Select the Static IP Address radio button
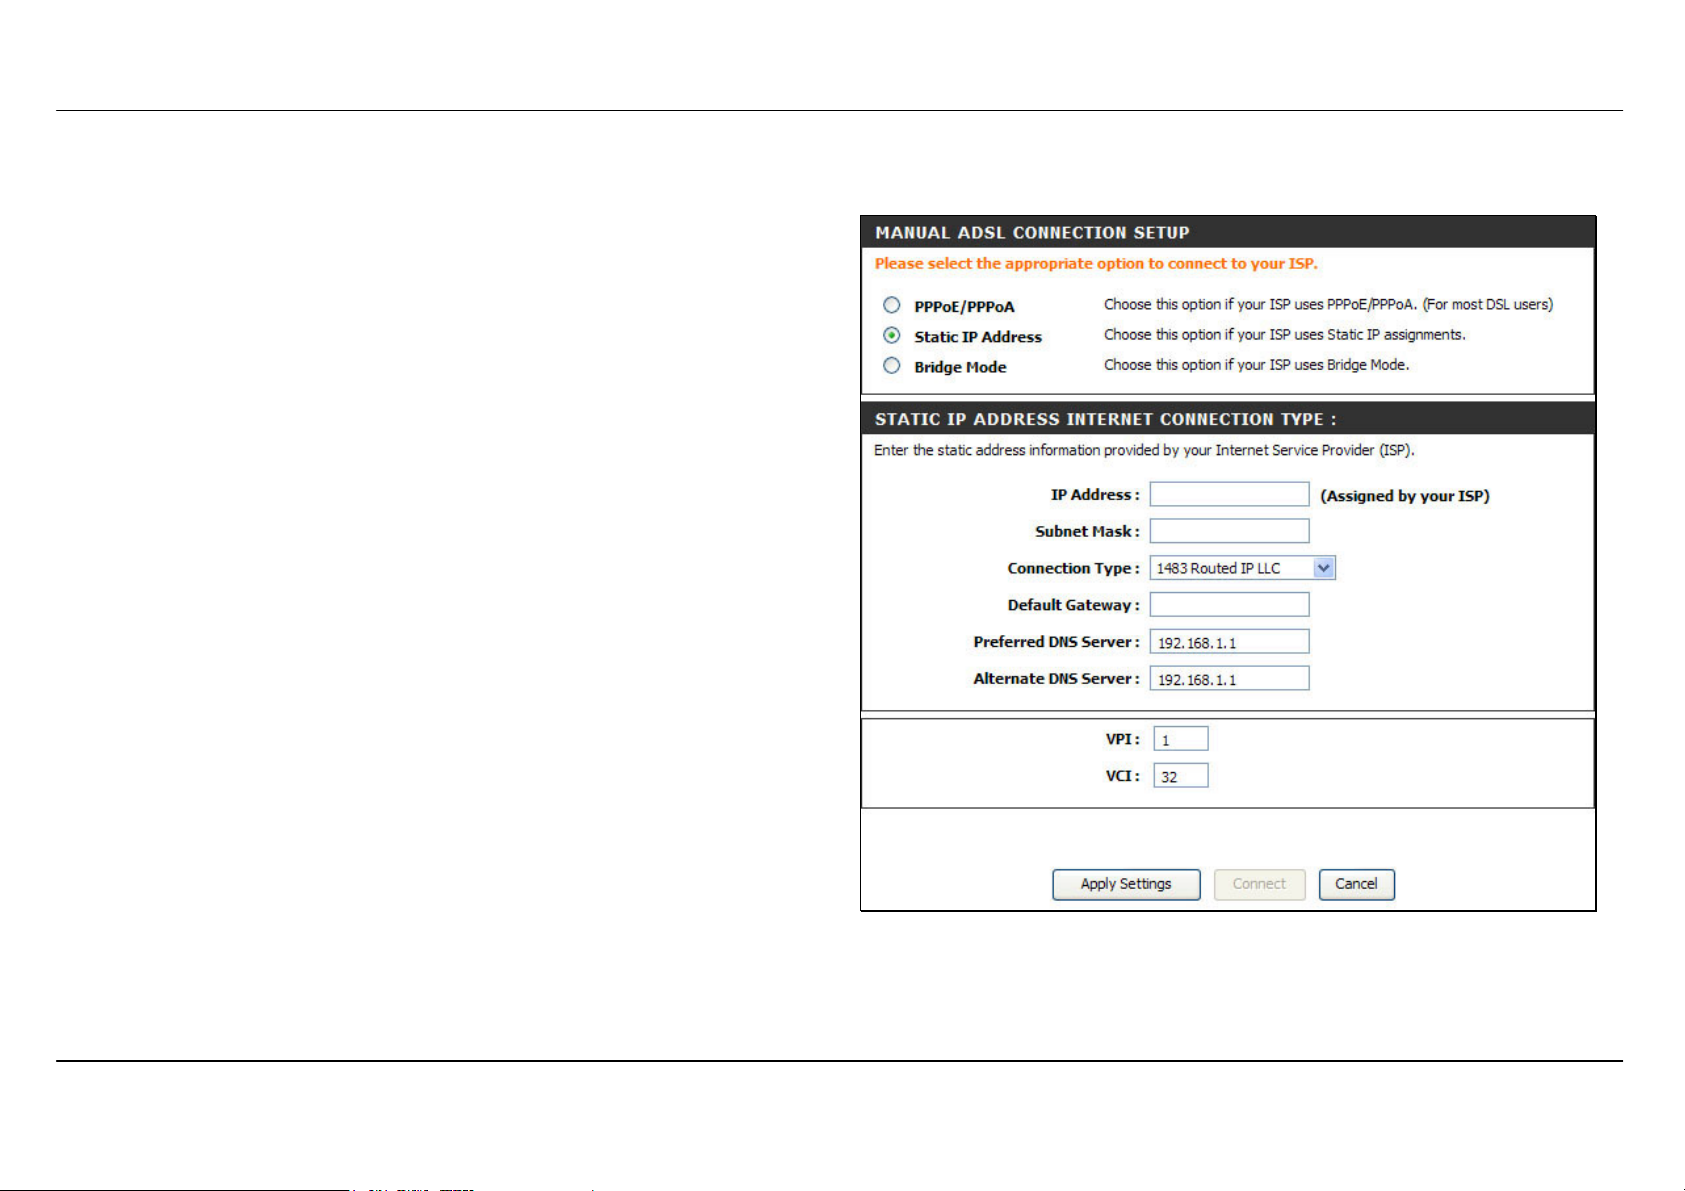The height and width of the screenshot is (1191, 1685). click(891, 336)
